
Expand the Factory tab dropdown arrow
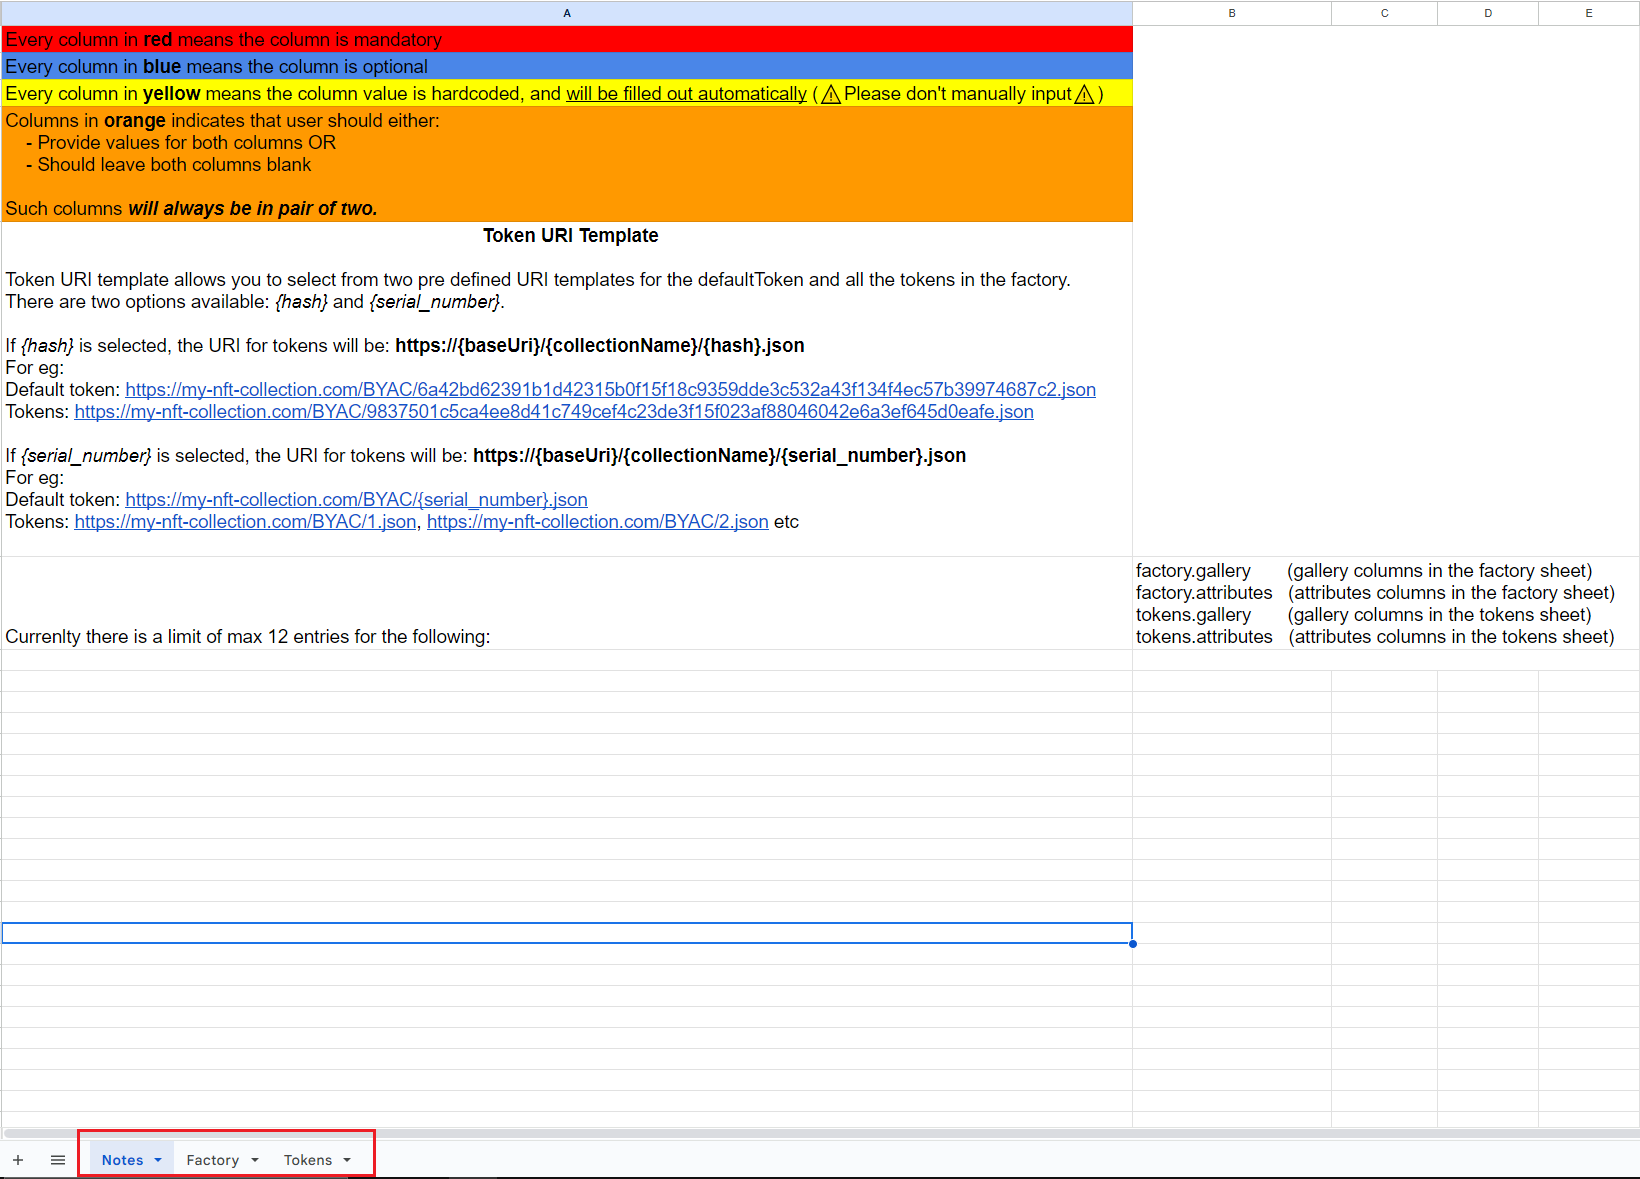point(255,1160)
